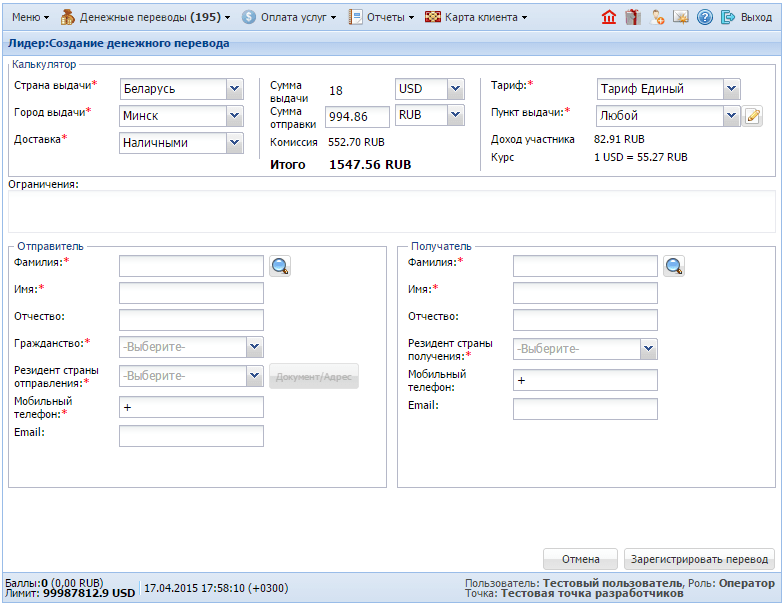
Task: Open the new message envelope icon
Action: point(681,17)
